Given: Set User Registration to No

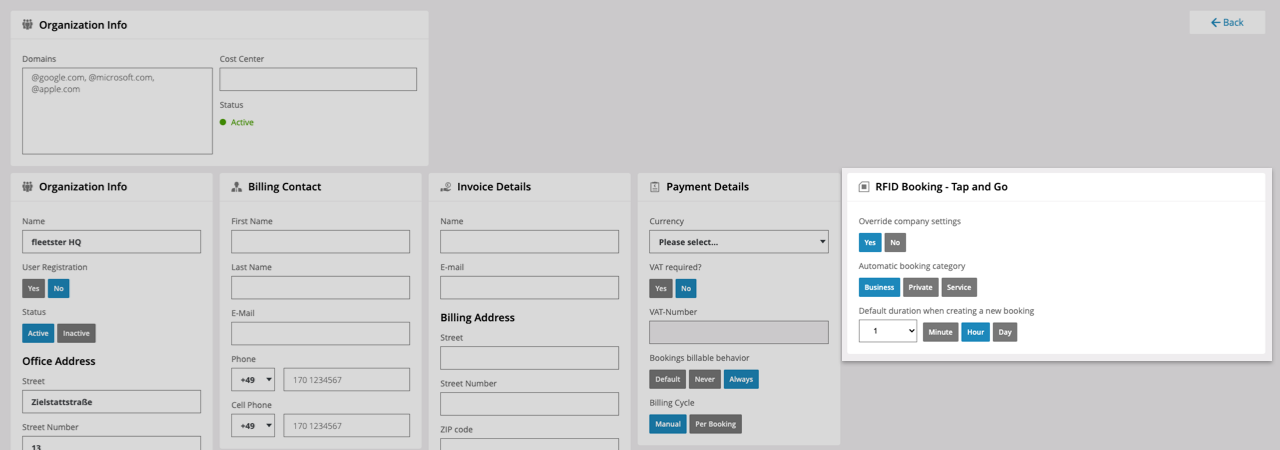Looking at the screenshot, I should [59, 288].
